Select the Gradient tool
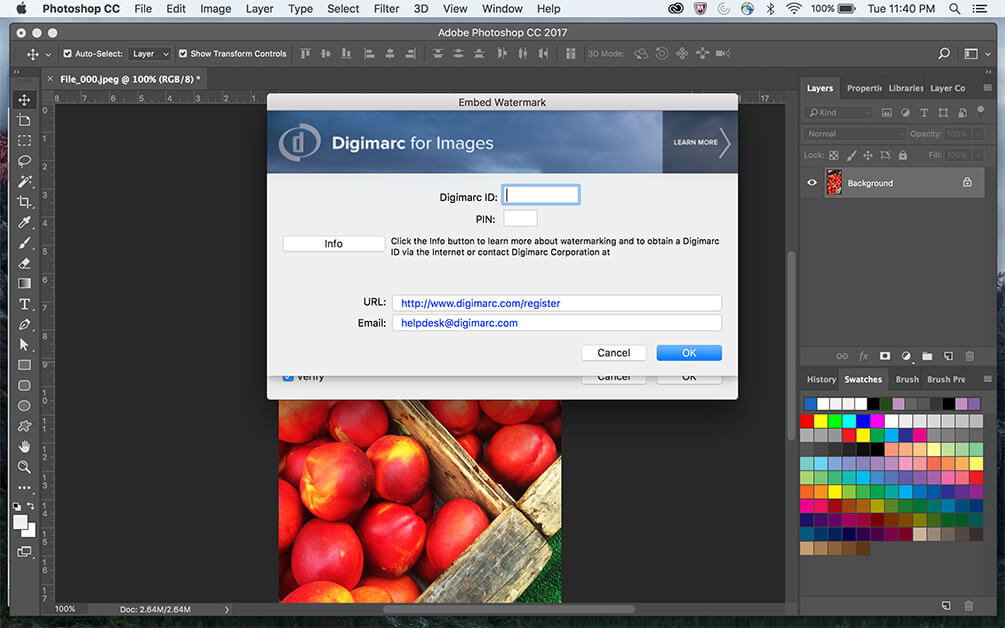This screenshot has height=628, width=1005. (x=24, y=283)
